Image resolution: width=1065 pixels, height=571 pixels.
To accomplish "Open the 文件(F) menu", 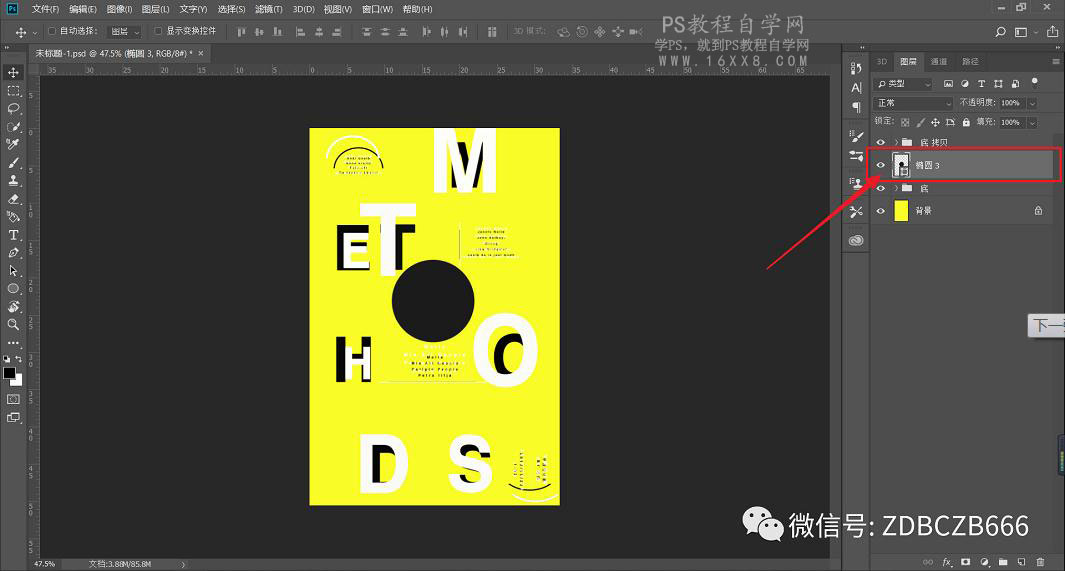I will pos(45,10).
